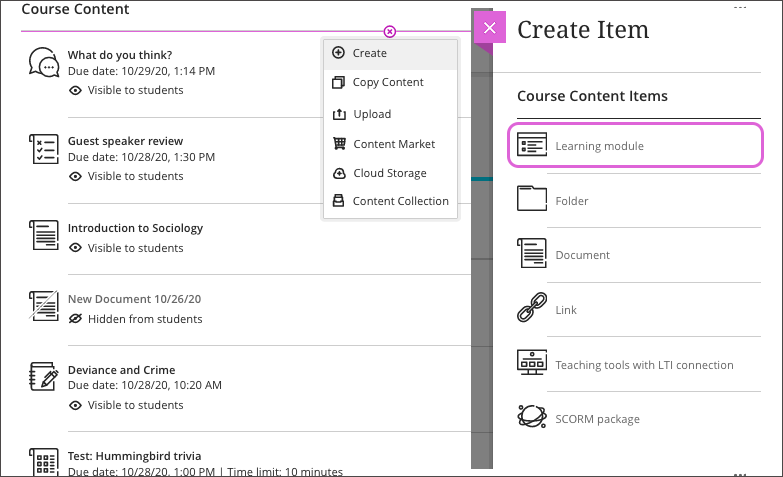Viewport: 783px width, 477px height.
Task: Open Guest speaker review title link
Action: click(x=125, y=141)
